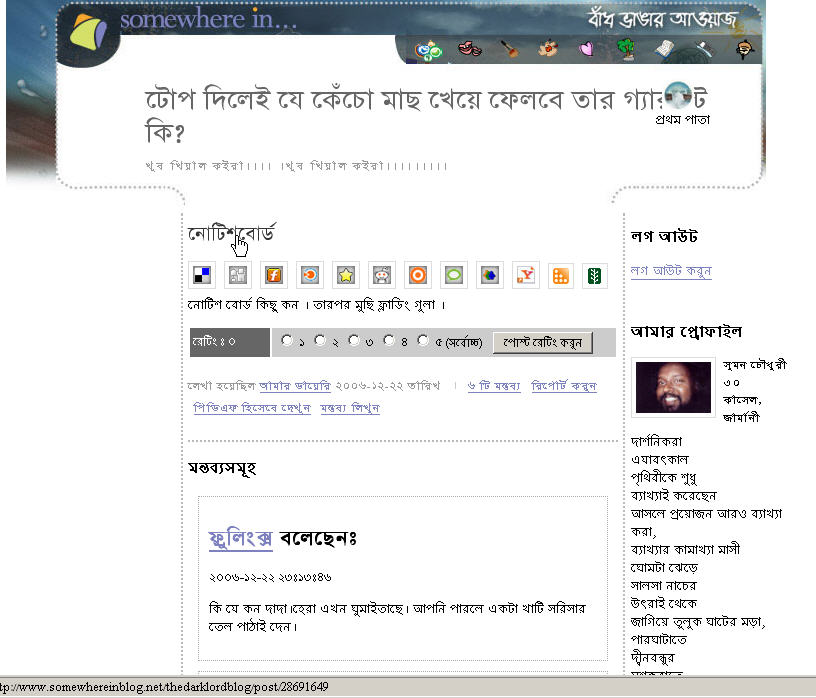Click the আমার প্রোফাইল sidebar heading

(x=686, y=332)
